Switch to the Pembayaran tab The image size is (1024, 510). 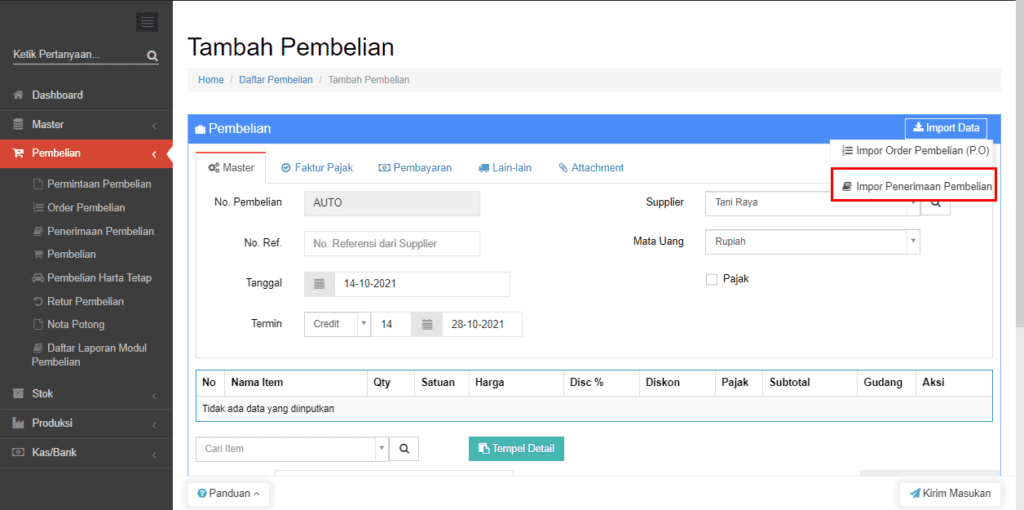pos(415,168)
